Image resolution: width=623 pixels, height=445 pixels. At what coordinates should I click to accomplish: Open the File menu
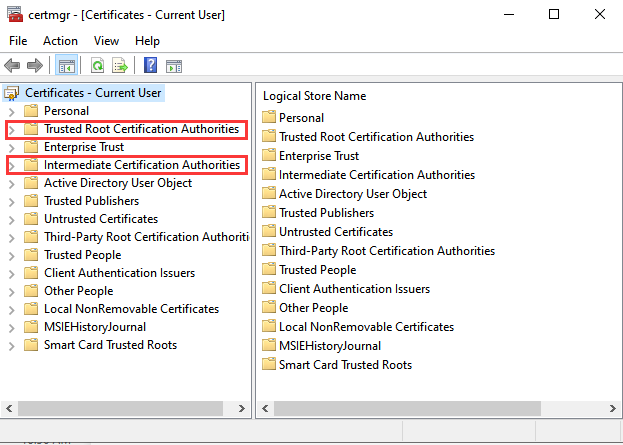[x=18, y=41]
